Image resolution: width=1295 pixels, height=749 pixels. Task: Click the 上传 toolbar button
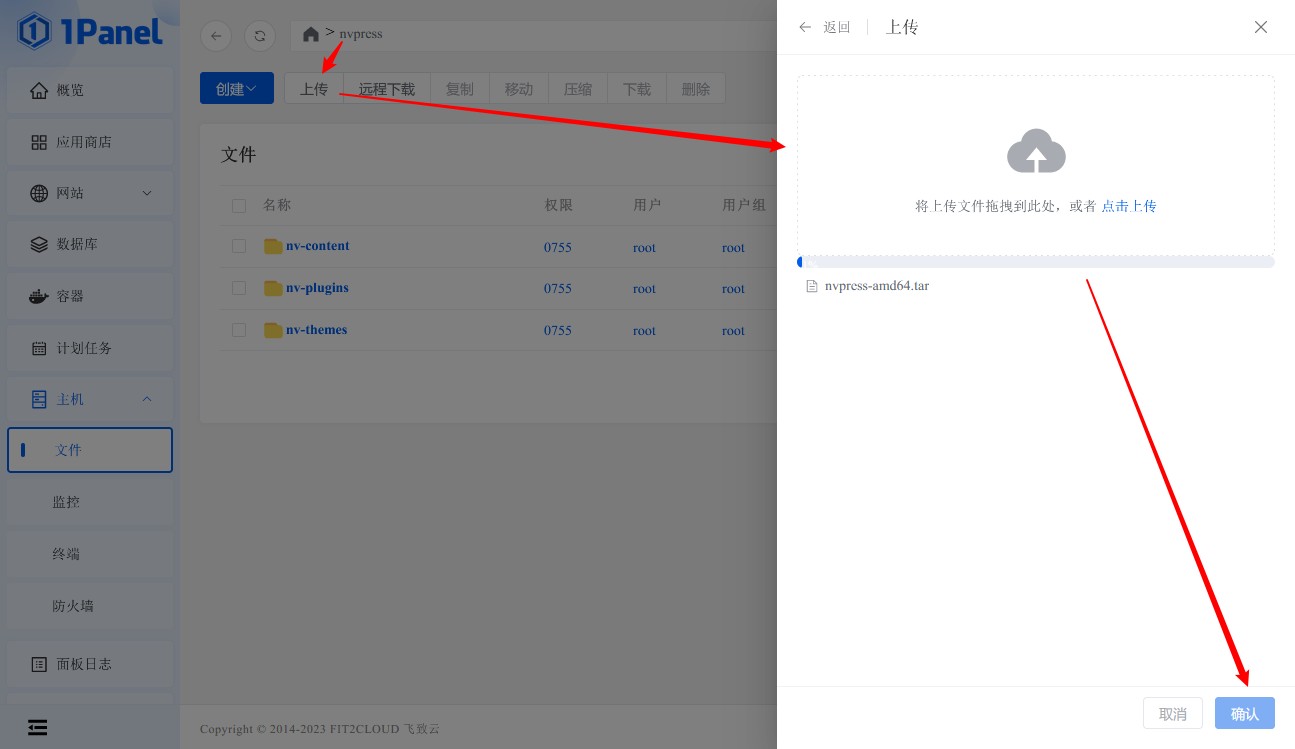[x=314, y=88]
